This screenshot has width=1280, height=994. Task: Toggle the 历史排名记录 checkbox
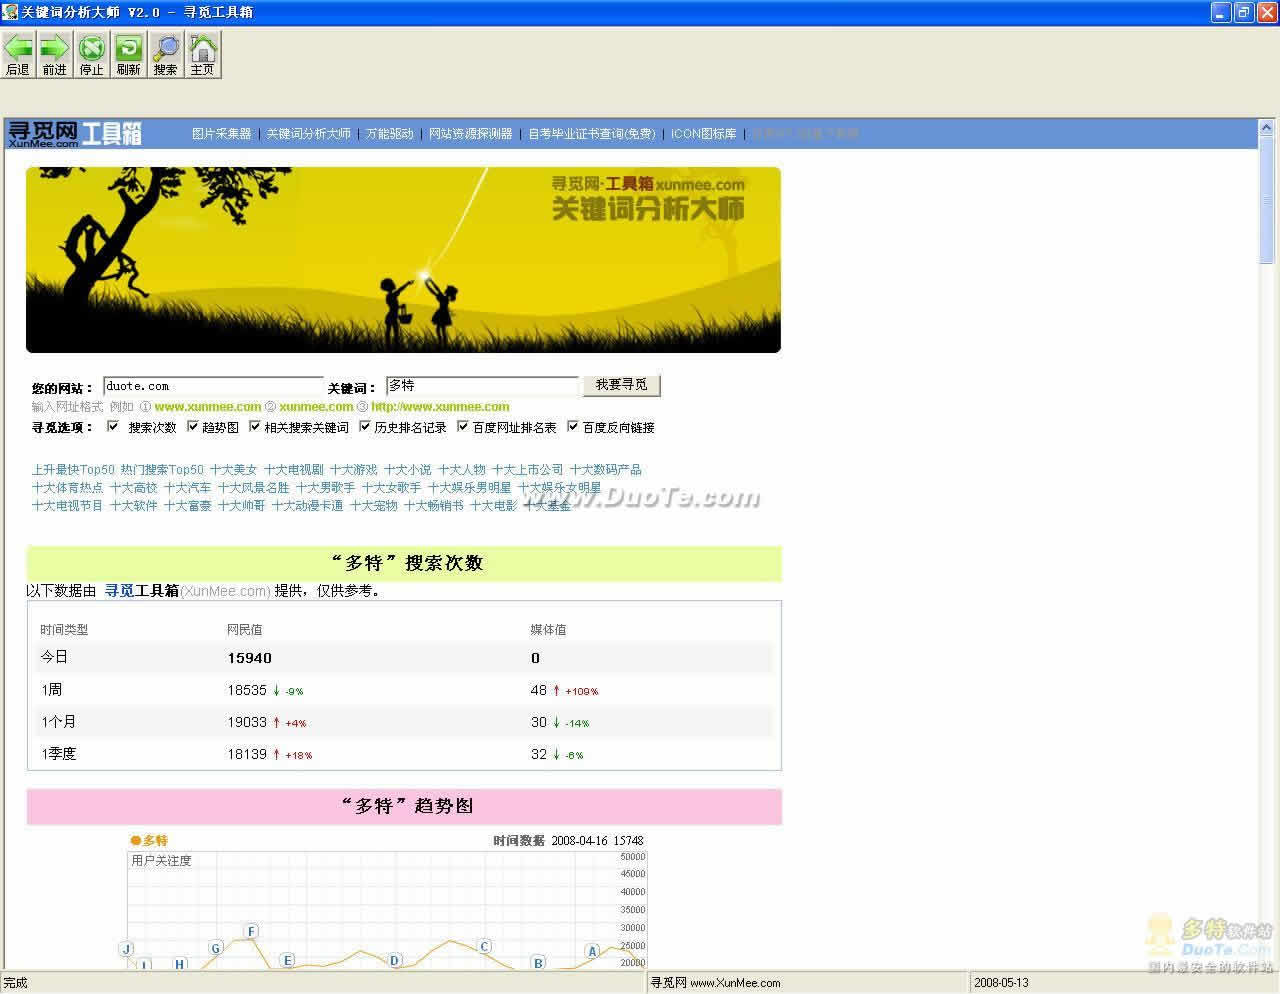pos(365,426)
